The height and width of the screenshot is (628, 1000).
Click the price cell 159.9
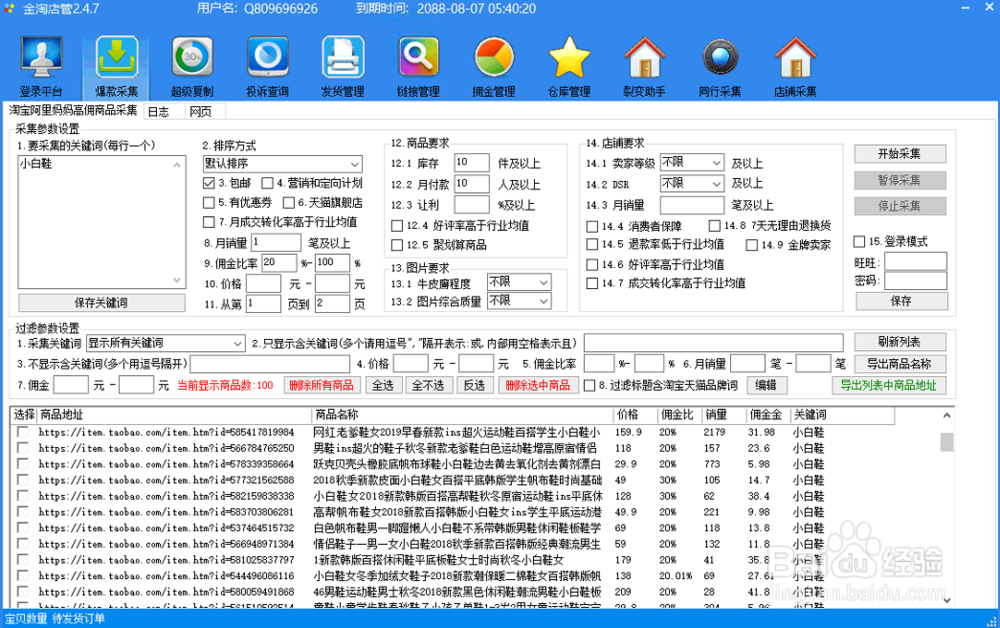[x=628, y=432]
